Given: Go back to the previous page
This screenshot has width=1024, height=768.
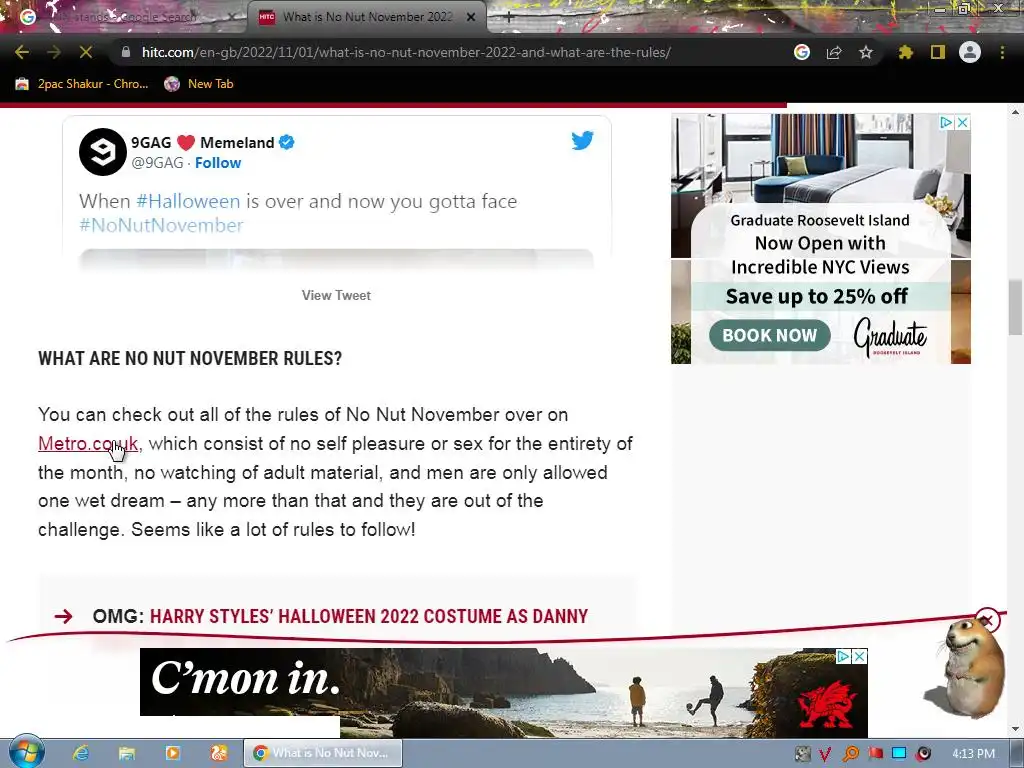Looking at the screenshot, I should tap(22, 52).
